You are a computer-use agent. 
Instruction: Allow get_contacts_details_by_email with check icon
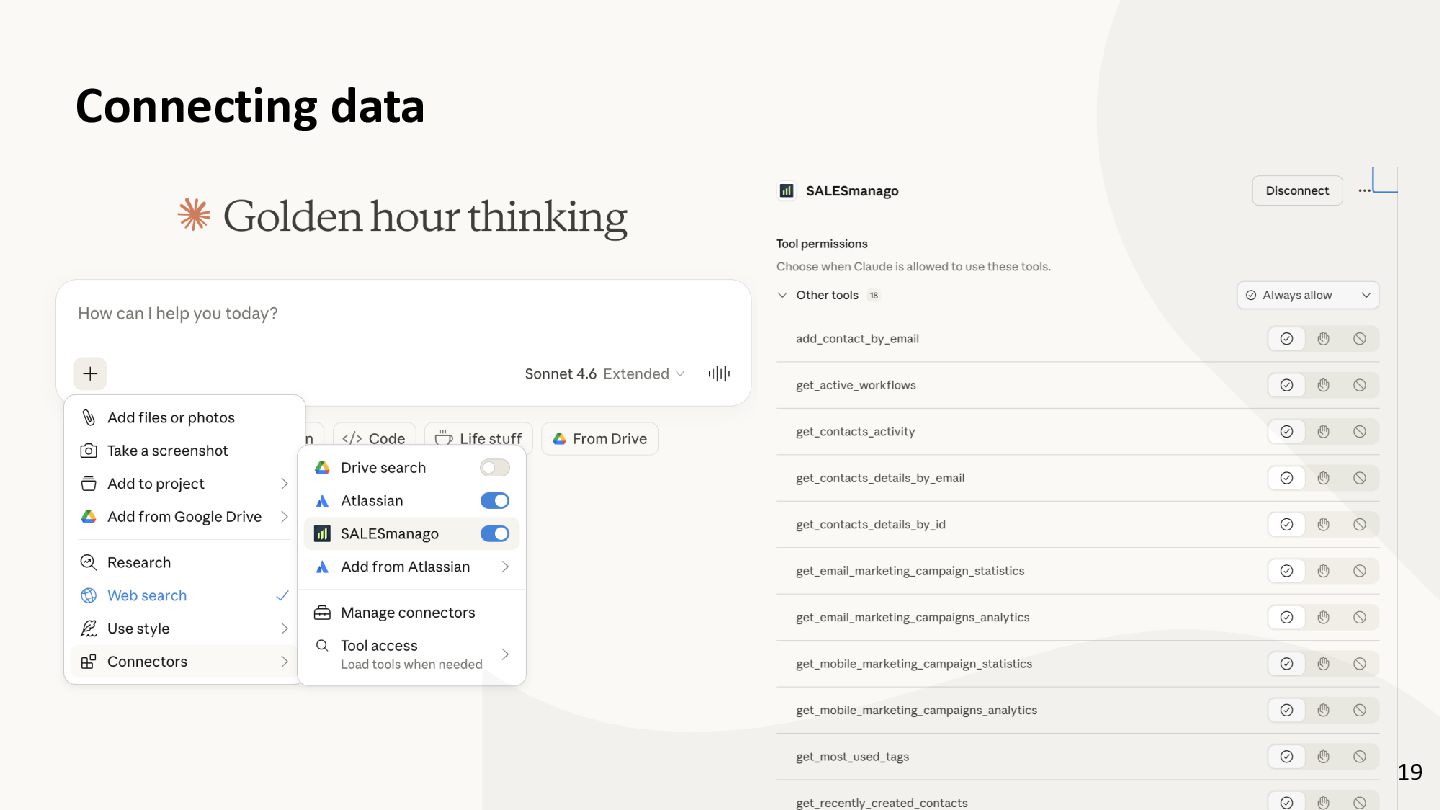point(1287,478)
